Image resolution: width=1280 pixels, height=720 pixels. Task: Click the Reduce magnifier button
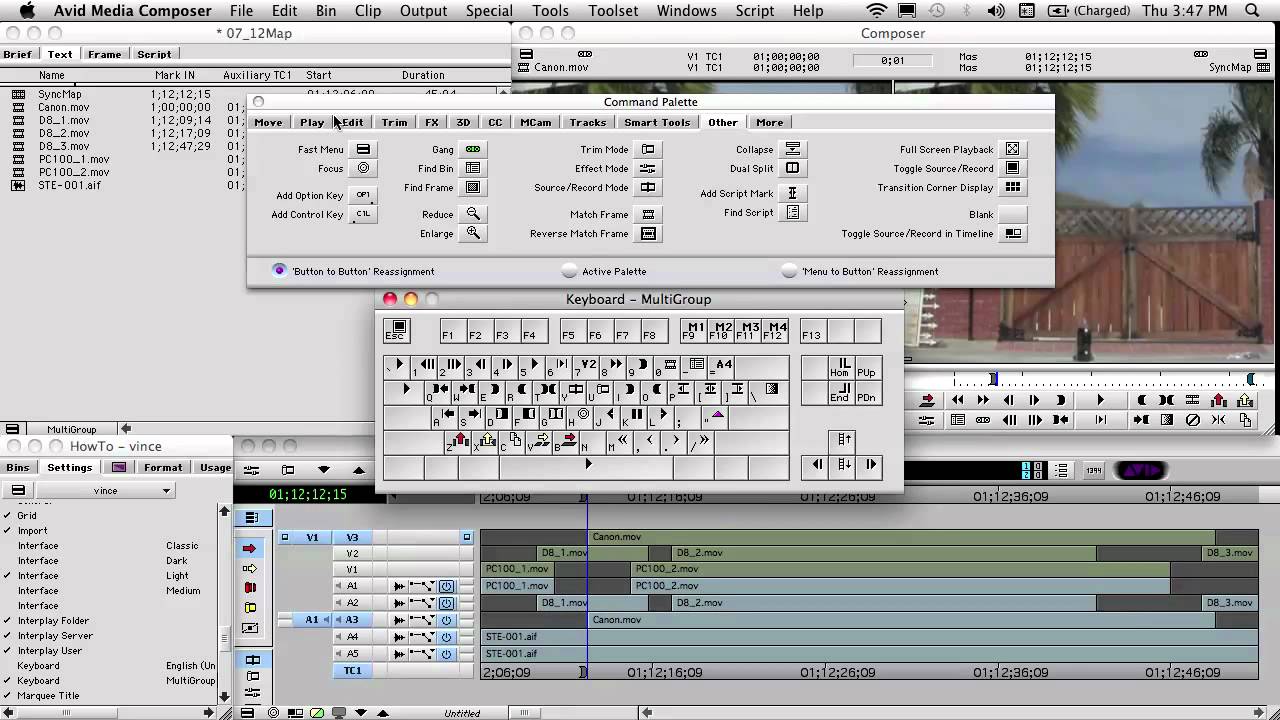point(473,214)
